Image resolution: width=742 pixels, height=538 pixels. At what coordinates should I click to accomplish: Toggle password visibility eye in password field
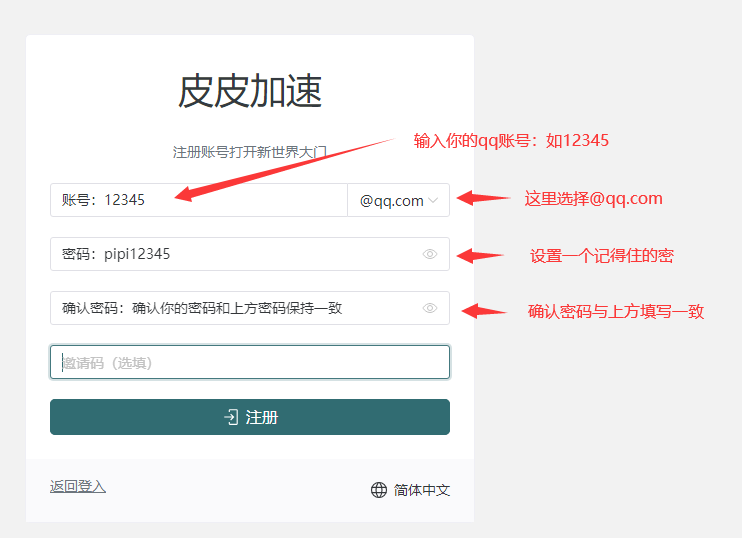pyautogui.click(x=430, y=254)
